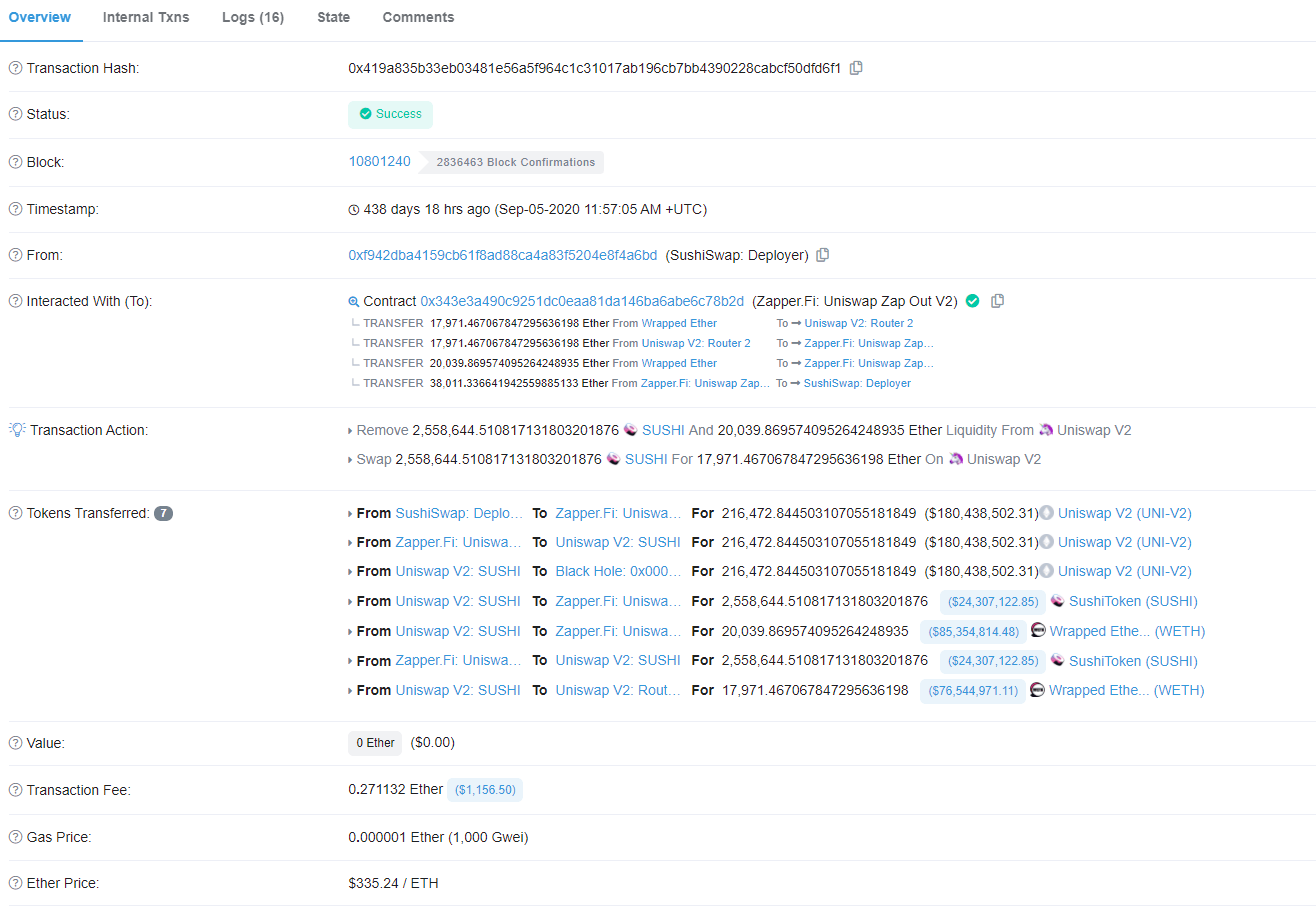Click the ($85,354,814.48) value badge
The width and height of the screenshot is (1316, 907).
[974, 631]
